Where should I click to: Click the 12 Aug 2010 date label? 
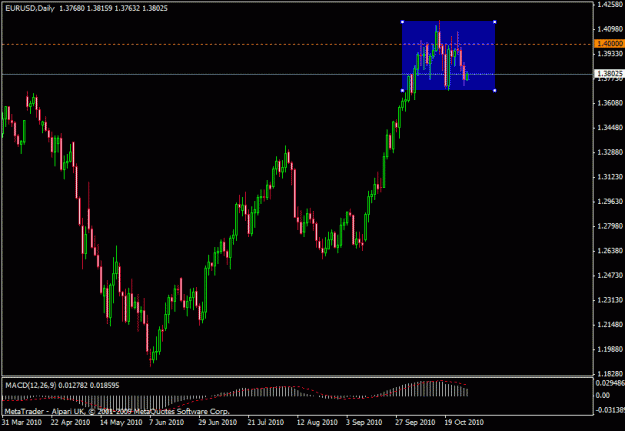(317, 422)
